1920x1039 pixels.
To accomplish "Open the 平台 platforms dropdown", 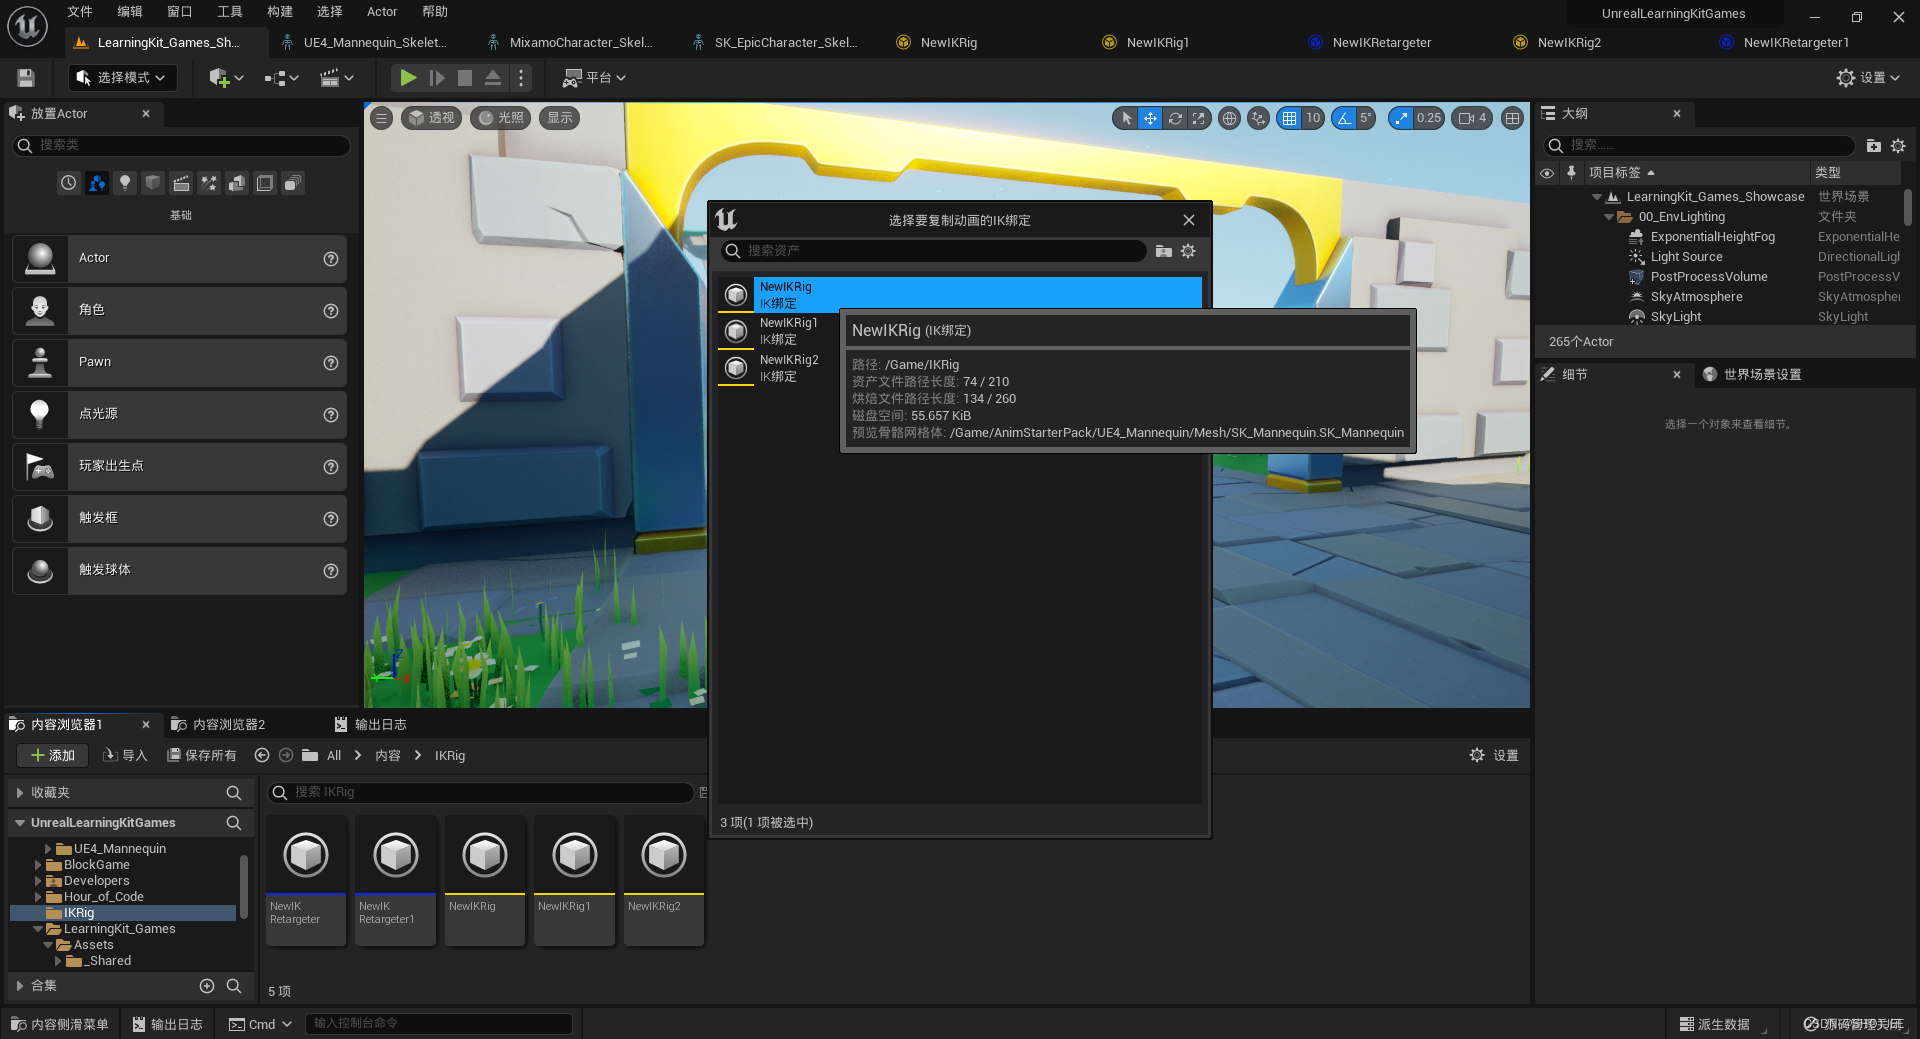I will 594,78.
